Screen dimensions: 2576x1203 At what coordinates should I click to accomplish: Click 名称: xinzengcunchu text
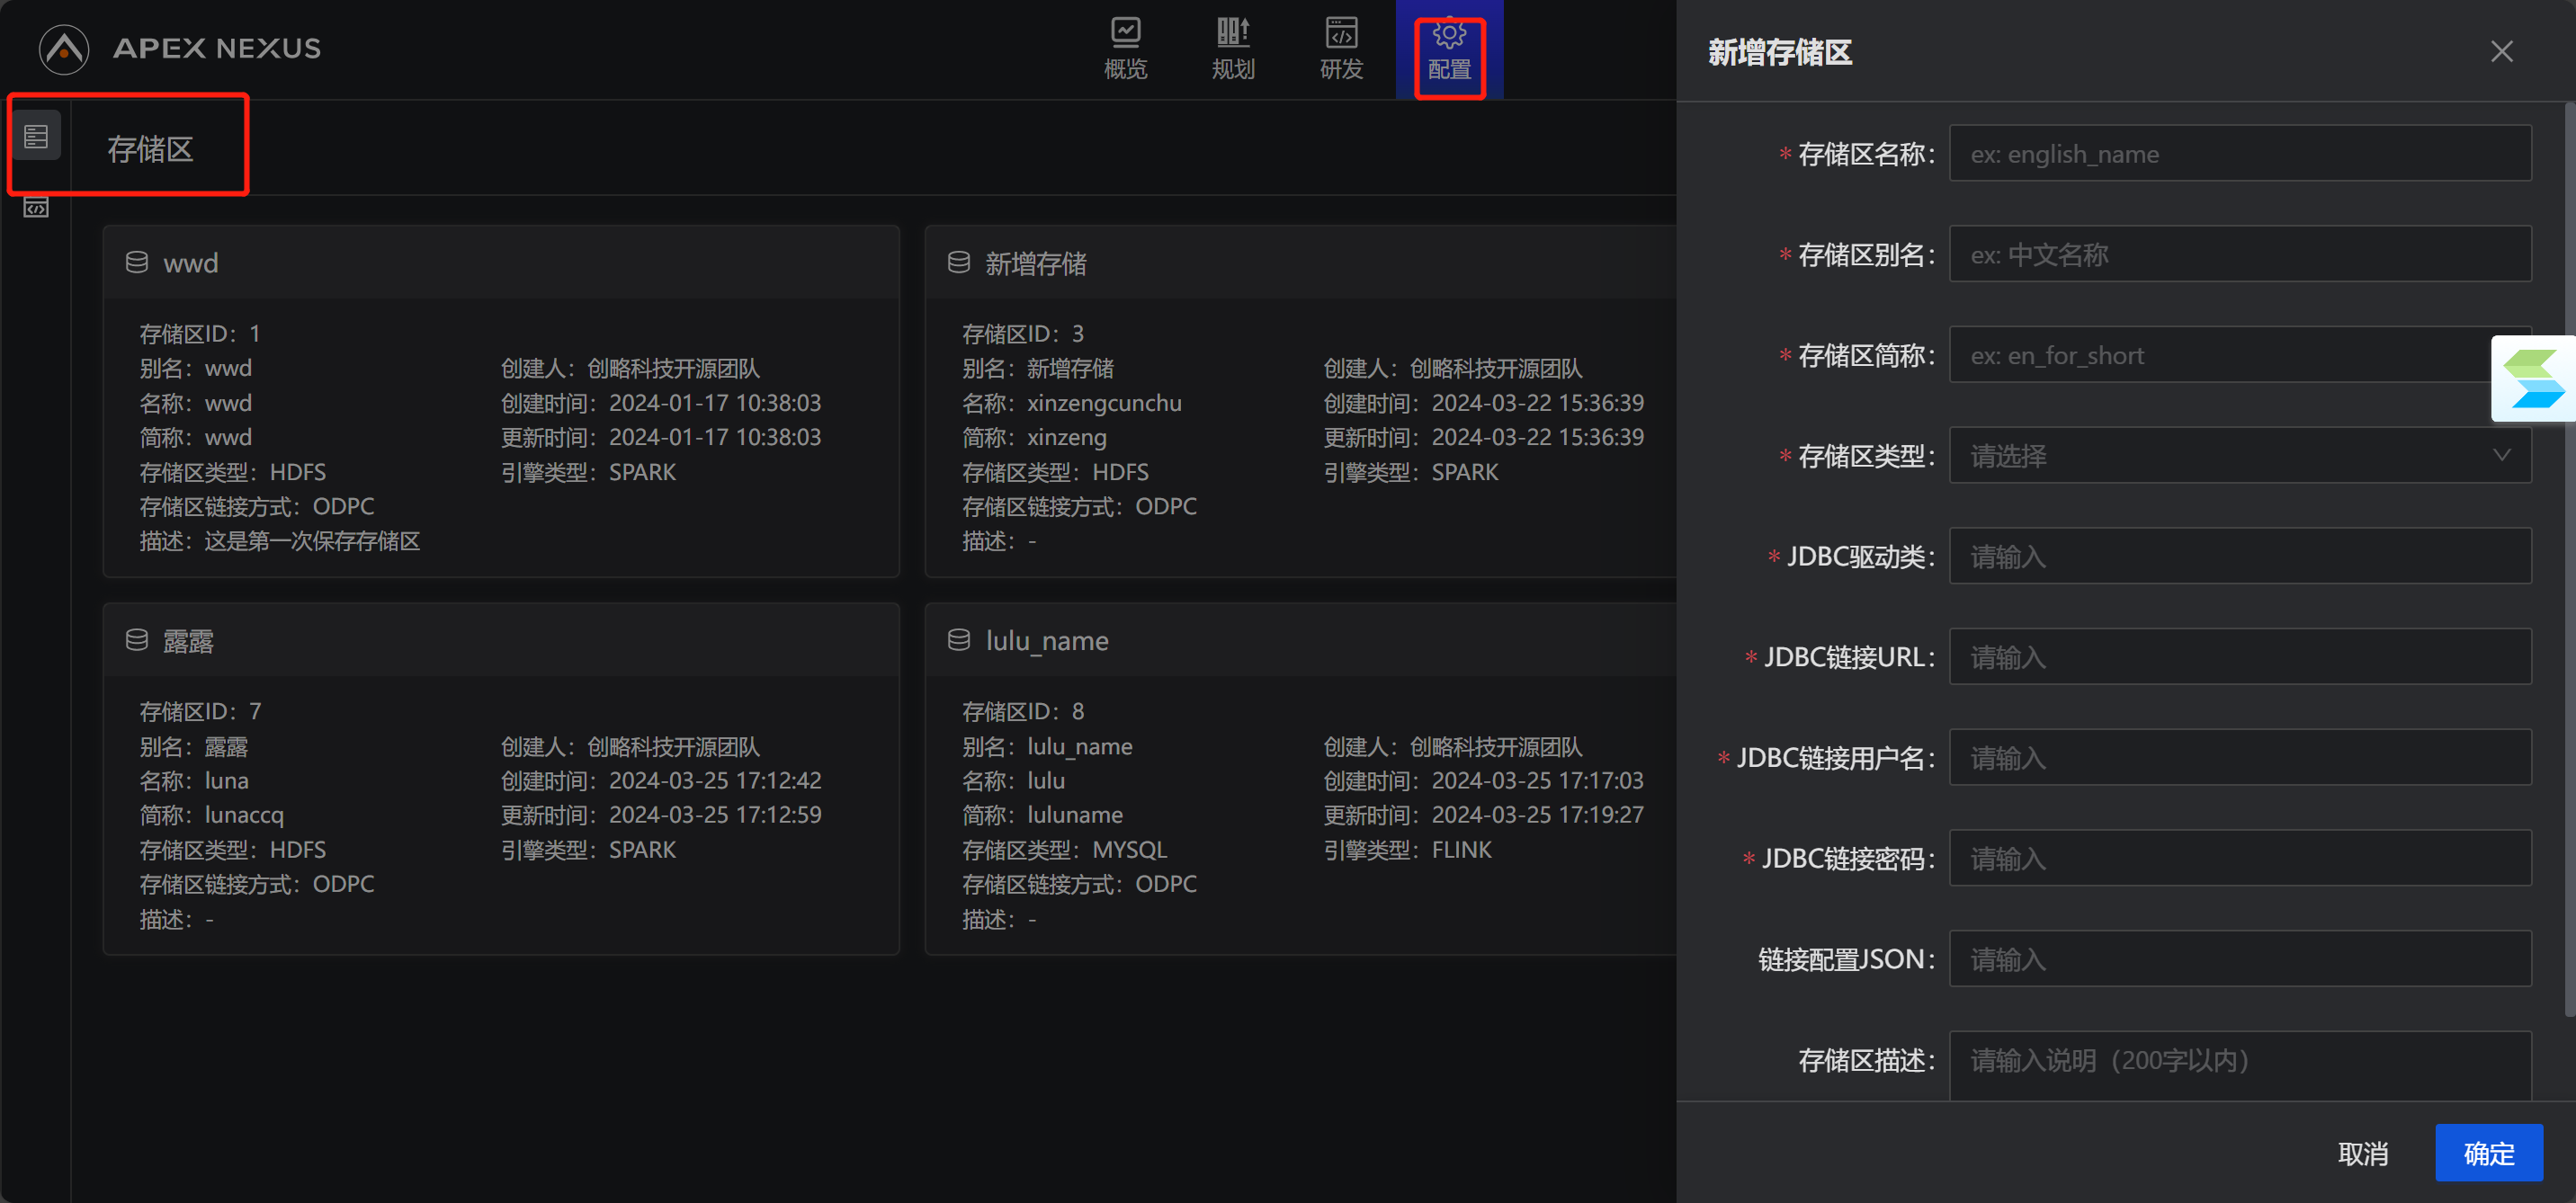pos(1071,403)
